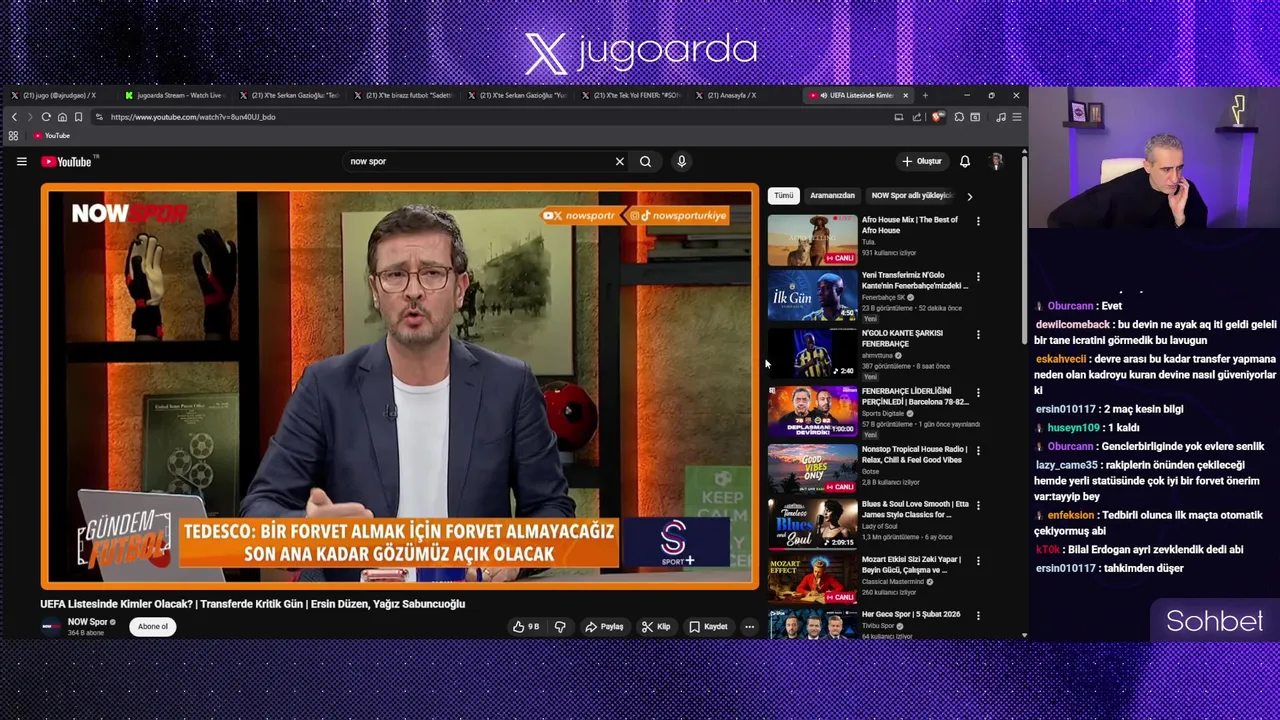Go back in the browser

point(14,117)
